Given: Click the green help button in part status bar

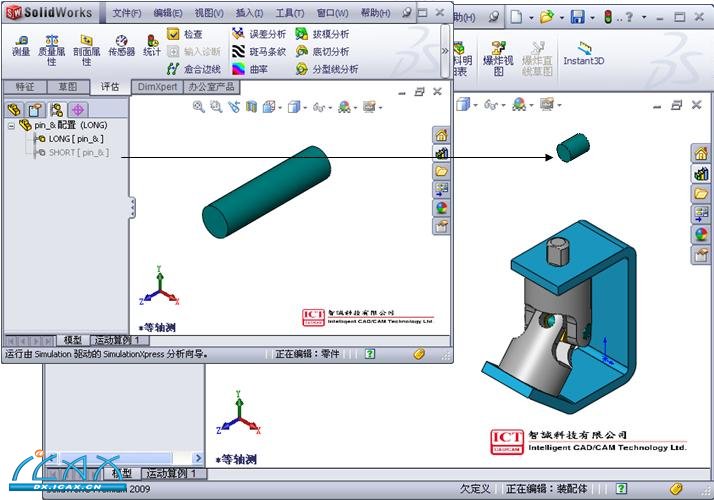Looking at the screenshot, I should point(370,354).
